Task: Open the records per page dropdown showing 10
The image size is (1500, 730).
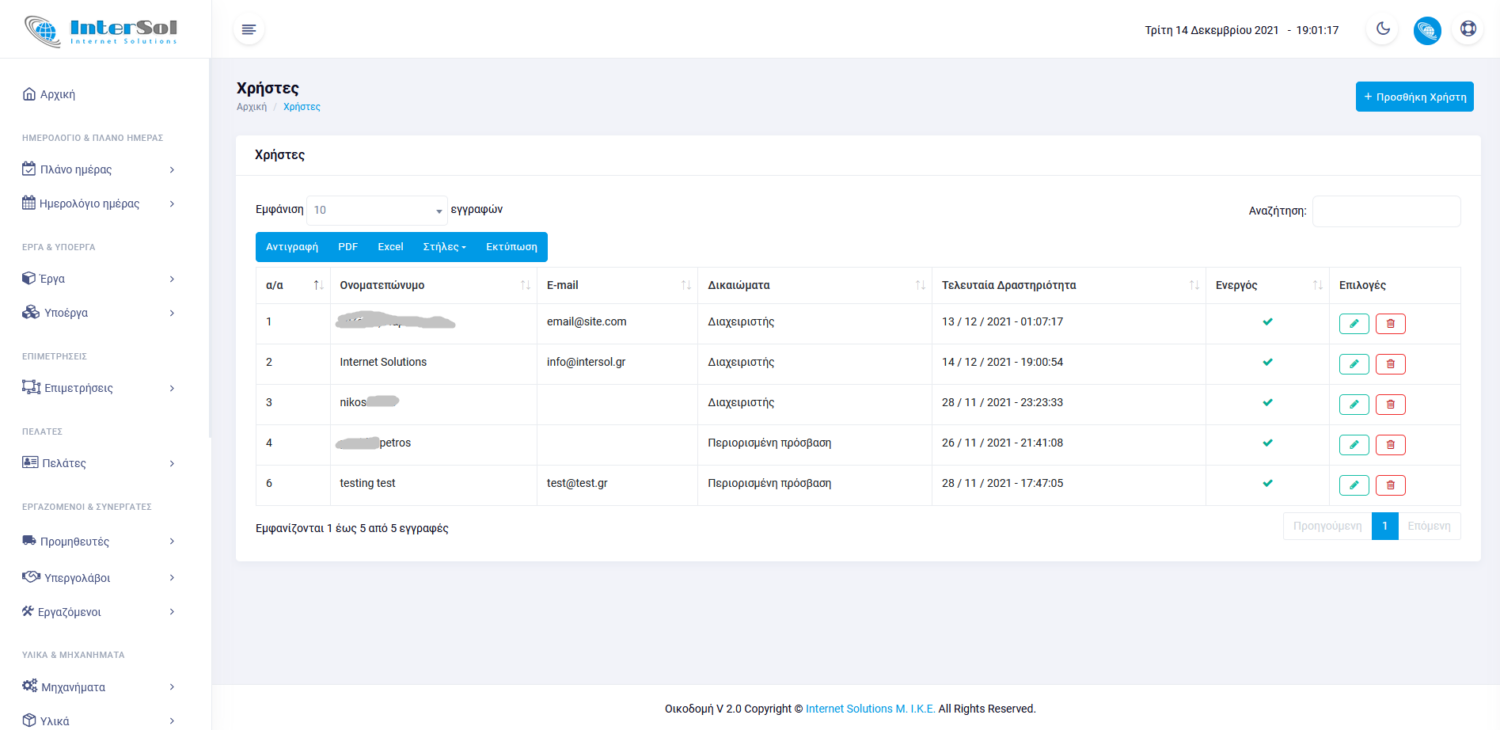Action: click(377, 211)
